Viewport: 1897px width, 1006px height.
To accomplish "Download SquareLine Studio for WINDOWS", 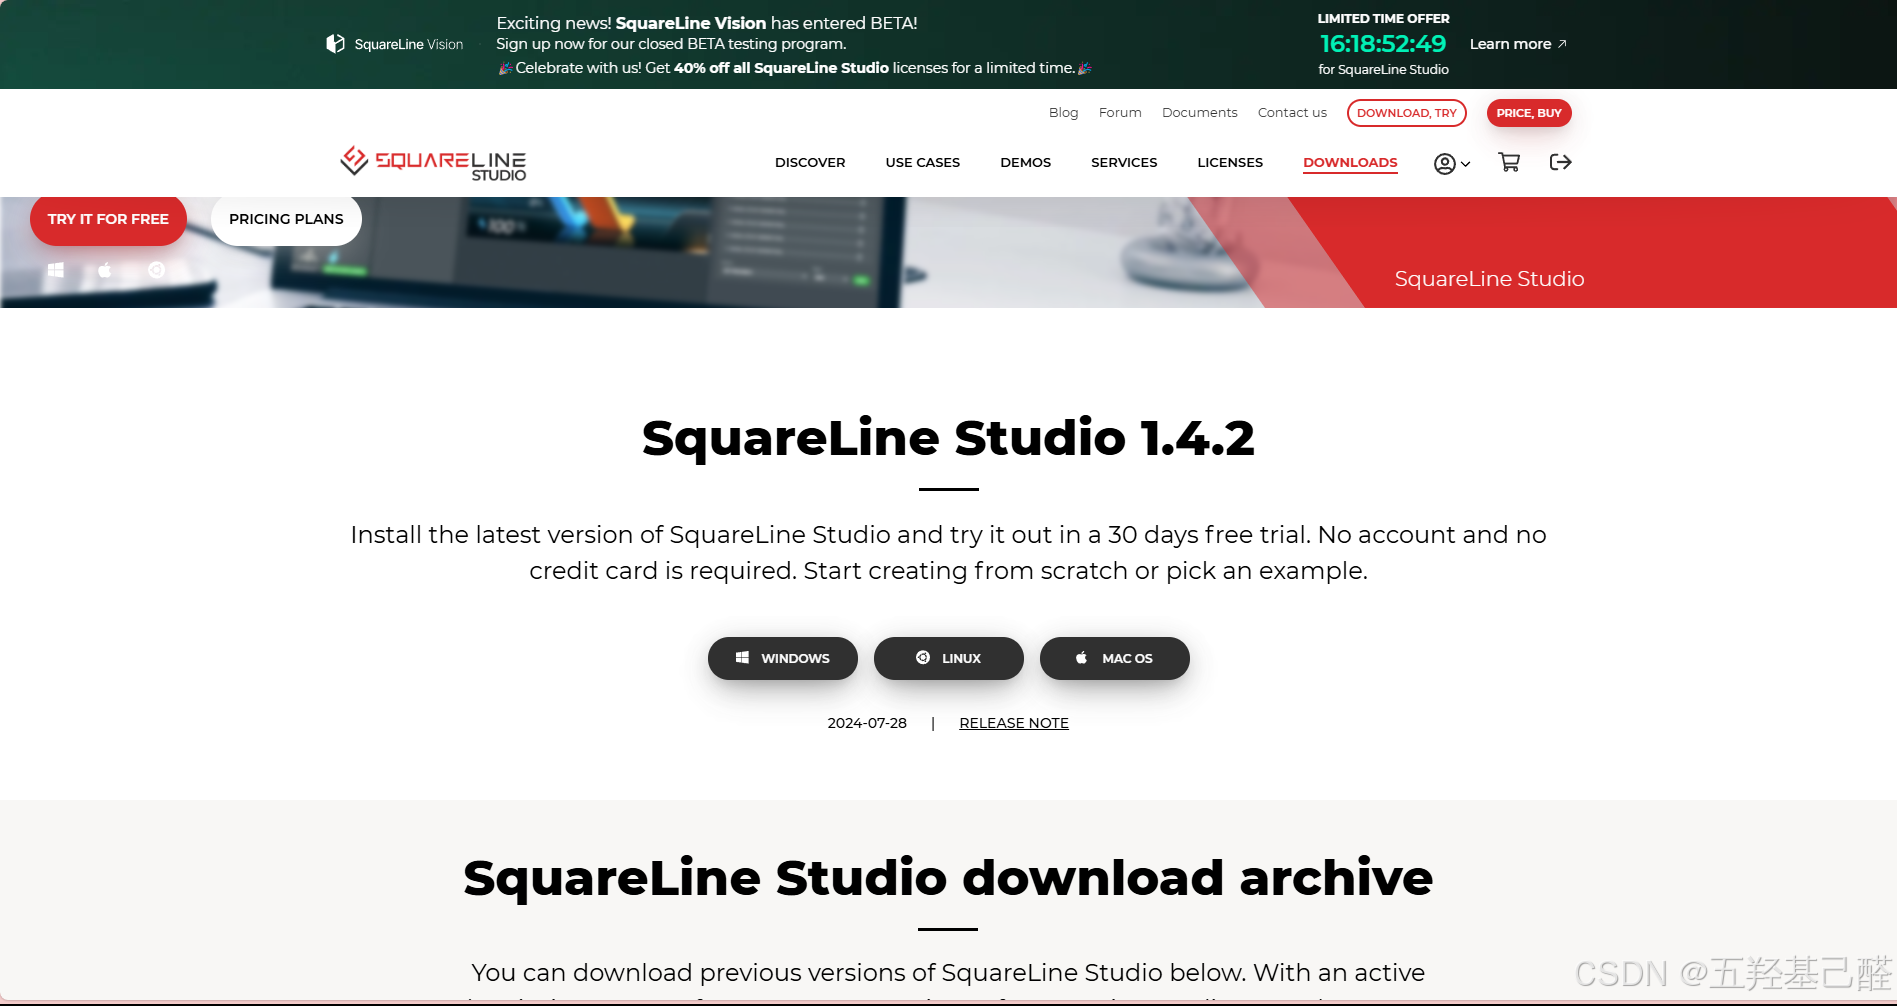I will tap(782, 658).
